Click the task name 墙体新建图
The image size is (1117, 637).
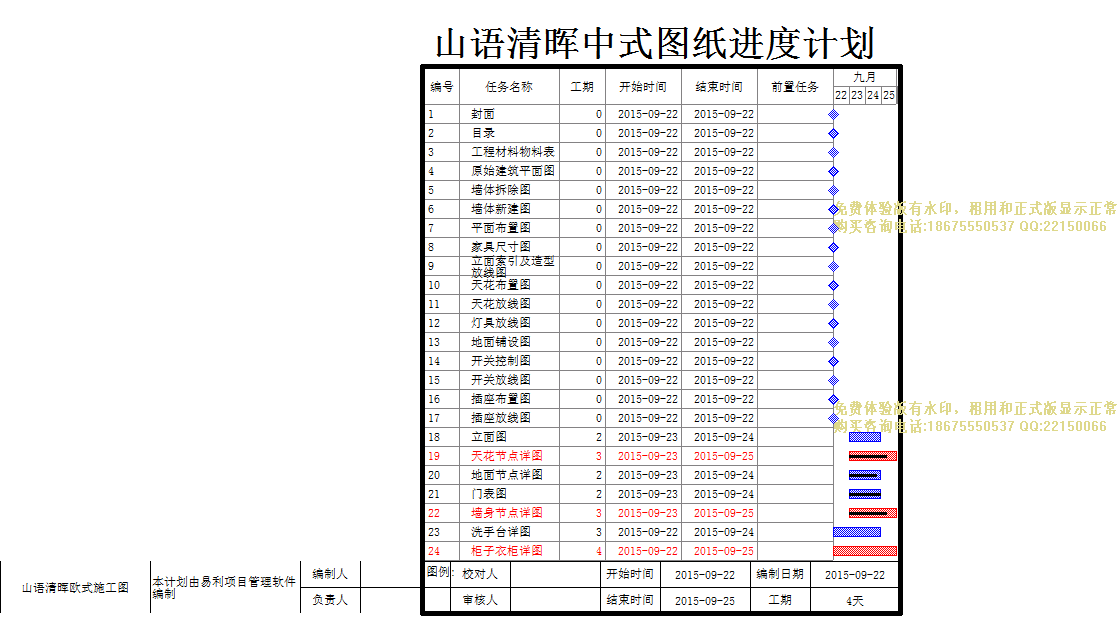(x=501, y=209)
